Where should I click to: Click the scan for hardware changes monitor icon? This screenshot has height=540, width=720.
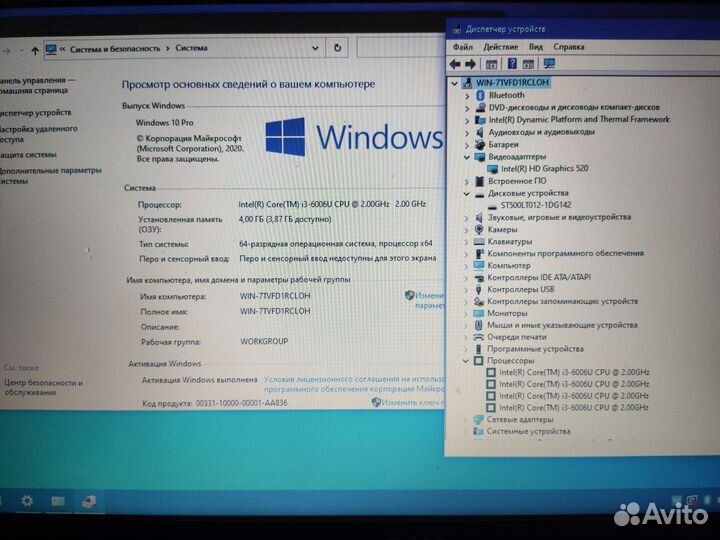coord(549,64)
